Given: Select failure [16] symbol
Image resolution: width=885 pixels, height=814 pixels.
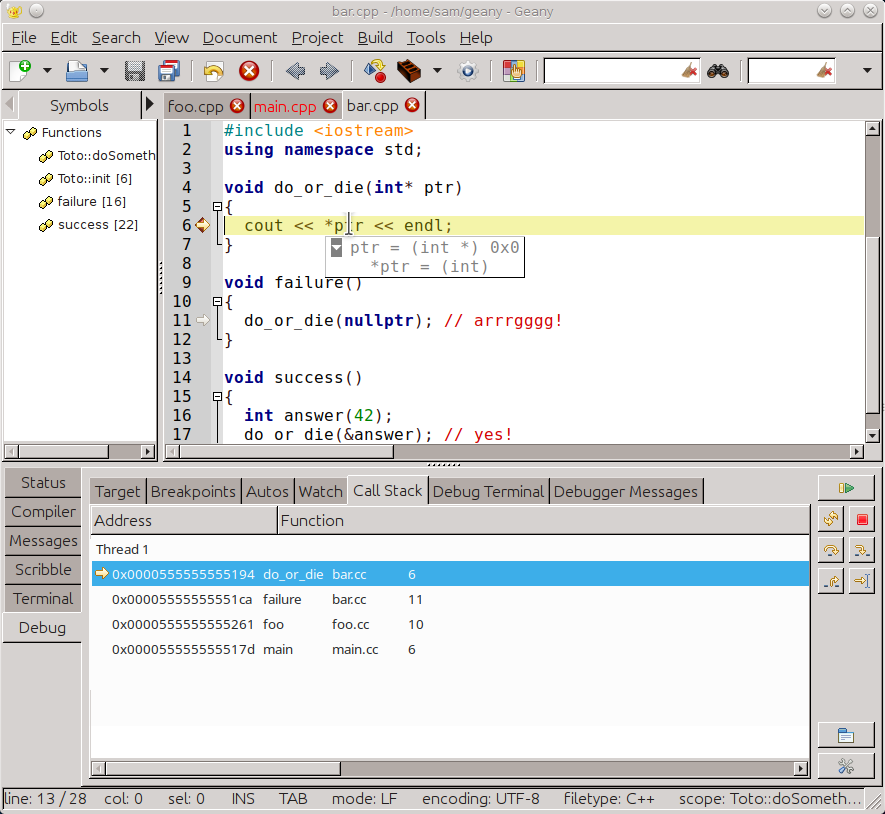Looking at the screenshot, I should (x=91, y=202).
